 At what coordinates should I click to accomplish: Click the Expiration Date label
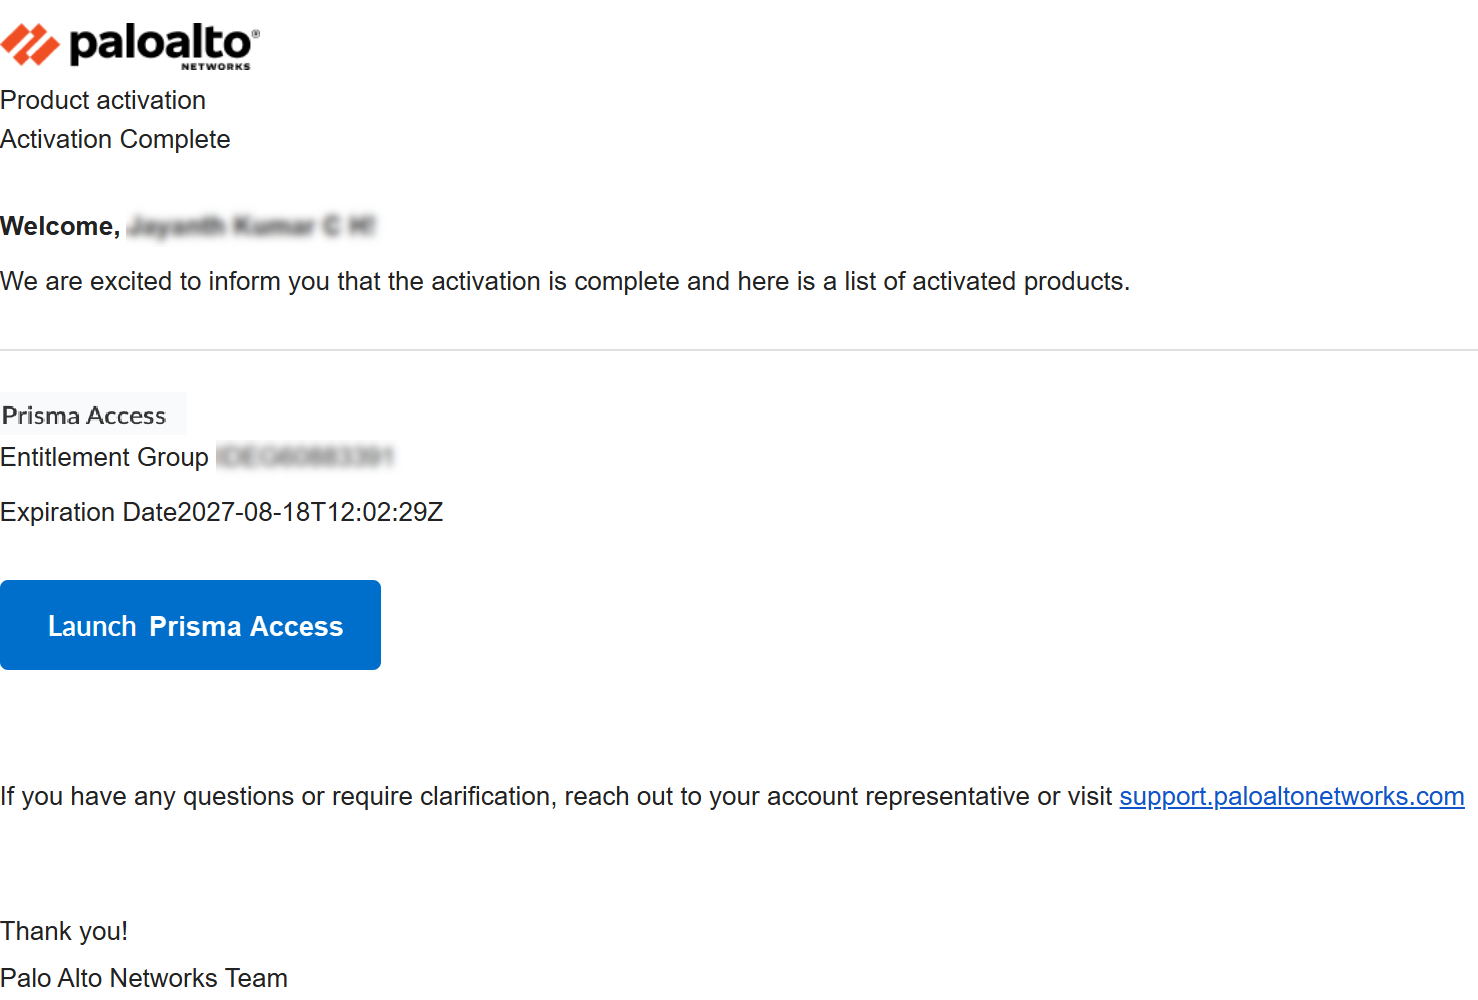click(x=88, y=512)
